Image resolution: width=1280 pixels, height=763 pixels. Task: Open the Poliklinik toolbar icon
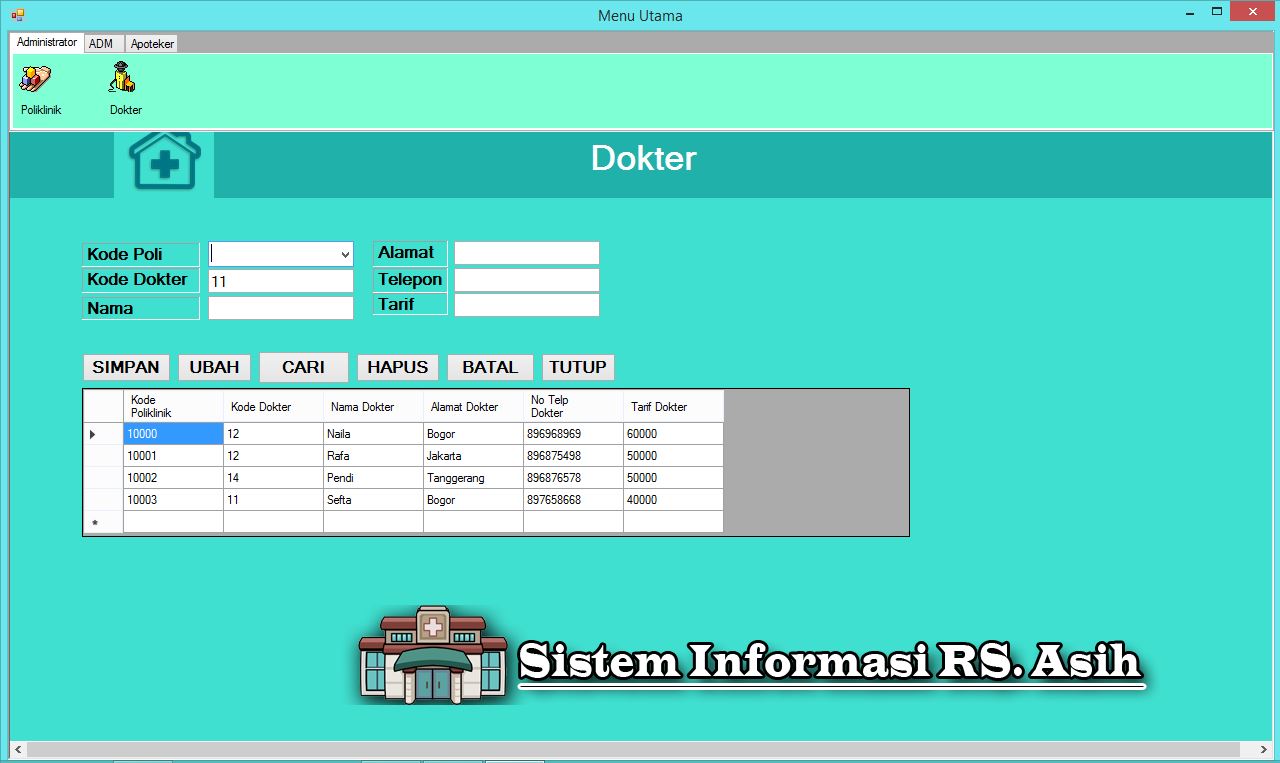[40, 85]
